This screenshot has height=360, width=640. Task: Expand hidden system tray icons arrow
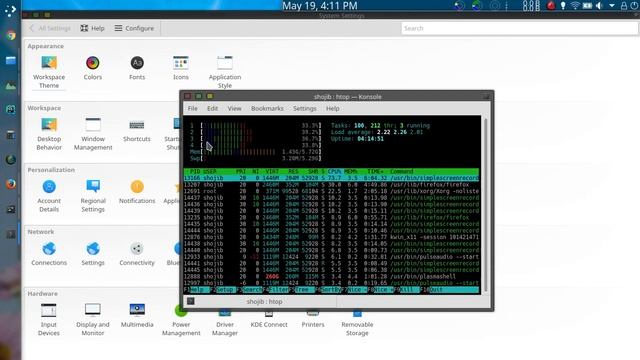click(611, 6)
